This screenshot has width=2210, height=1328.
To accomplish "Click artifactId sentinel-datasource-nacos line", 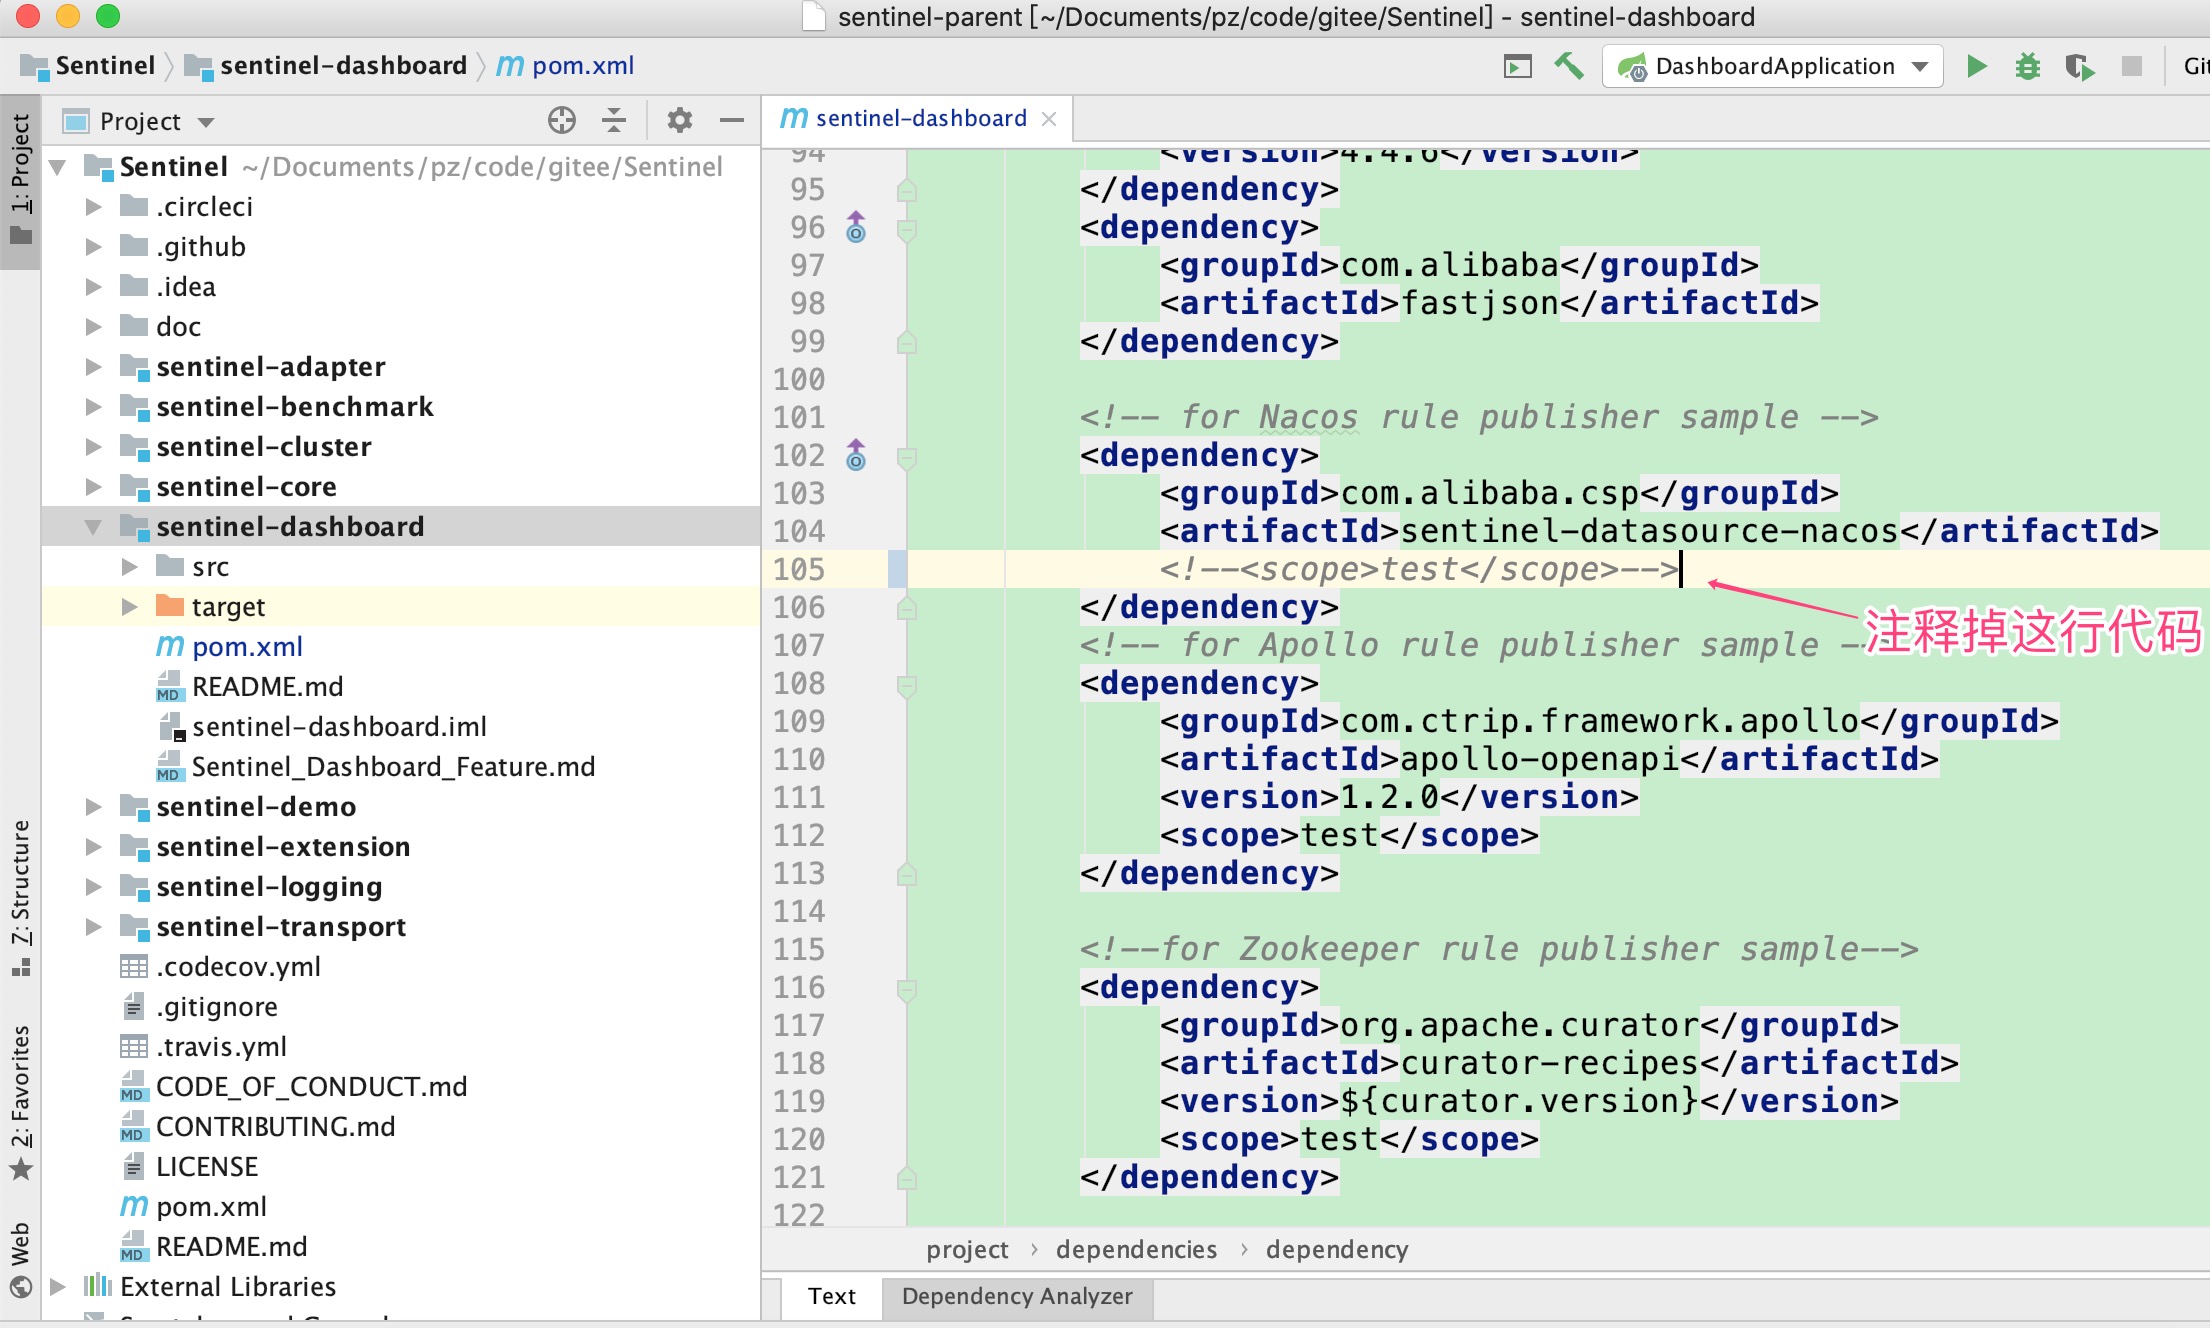I will [1659, 531].
